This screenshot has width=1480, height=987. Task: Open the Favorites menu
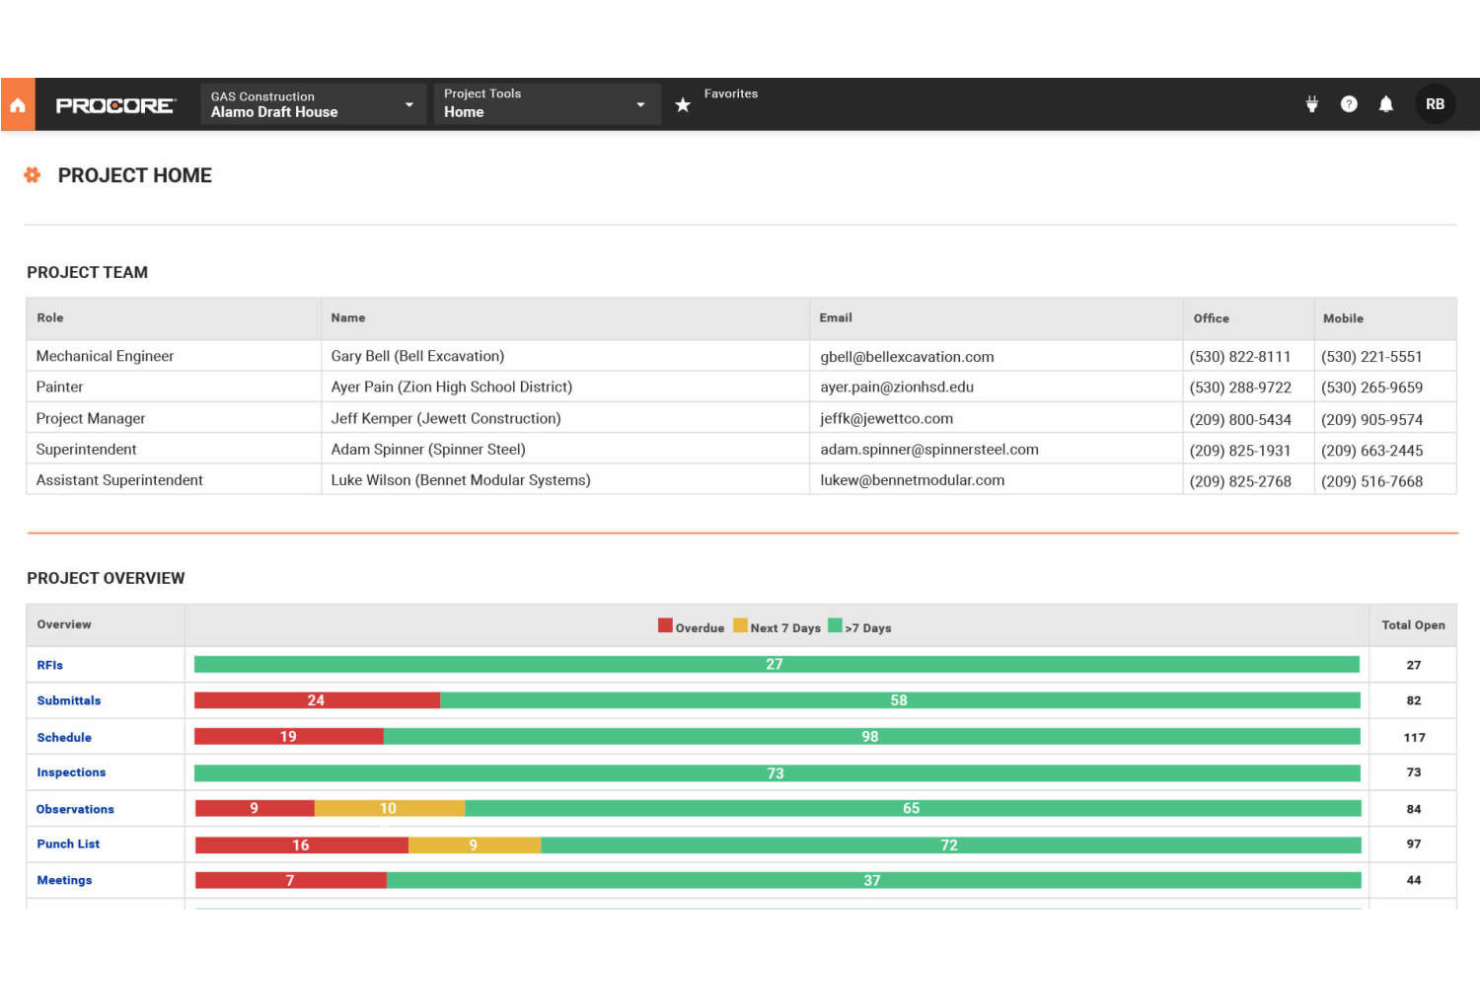(731, 94)
